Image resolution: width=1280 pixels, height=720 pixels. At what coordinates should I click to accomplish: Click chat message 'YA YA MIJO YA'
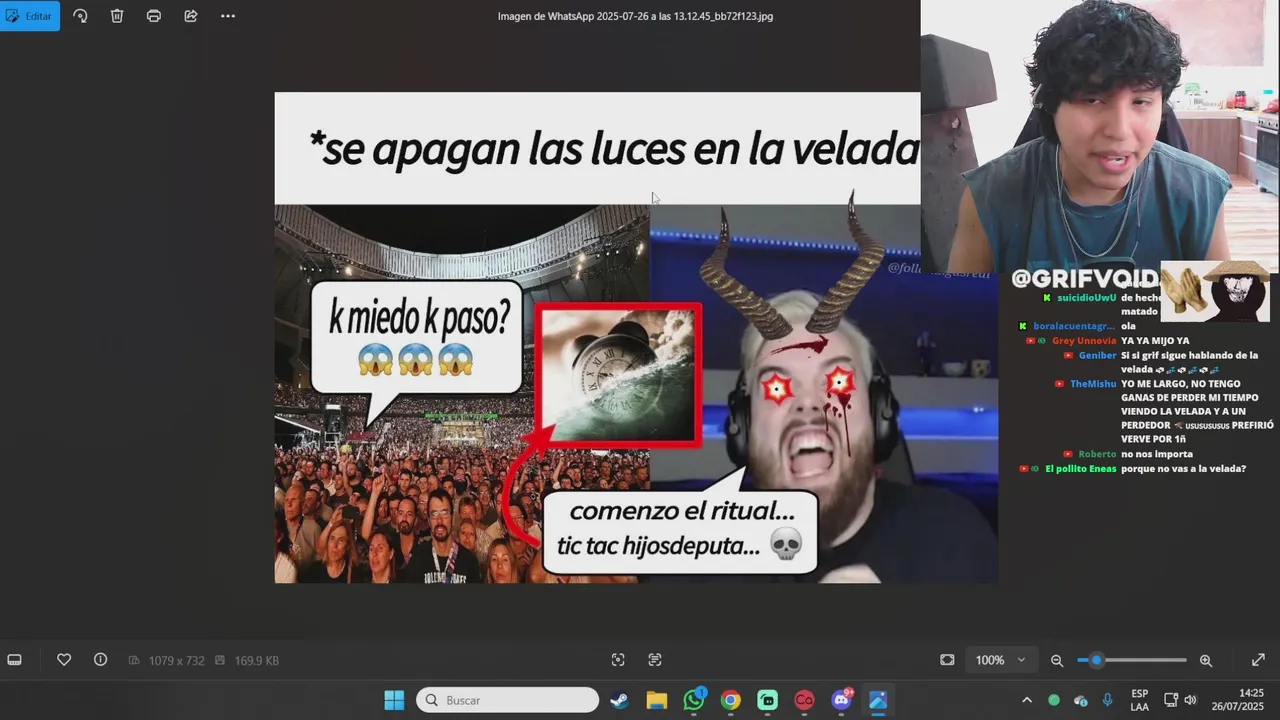pyautogui.click(x=1155, y=341)
